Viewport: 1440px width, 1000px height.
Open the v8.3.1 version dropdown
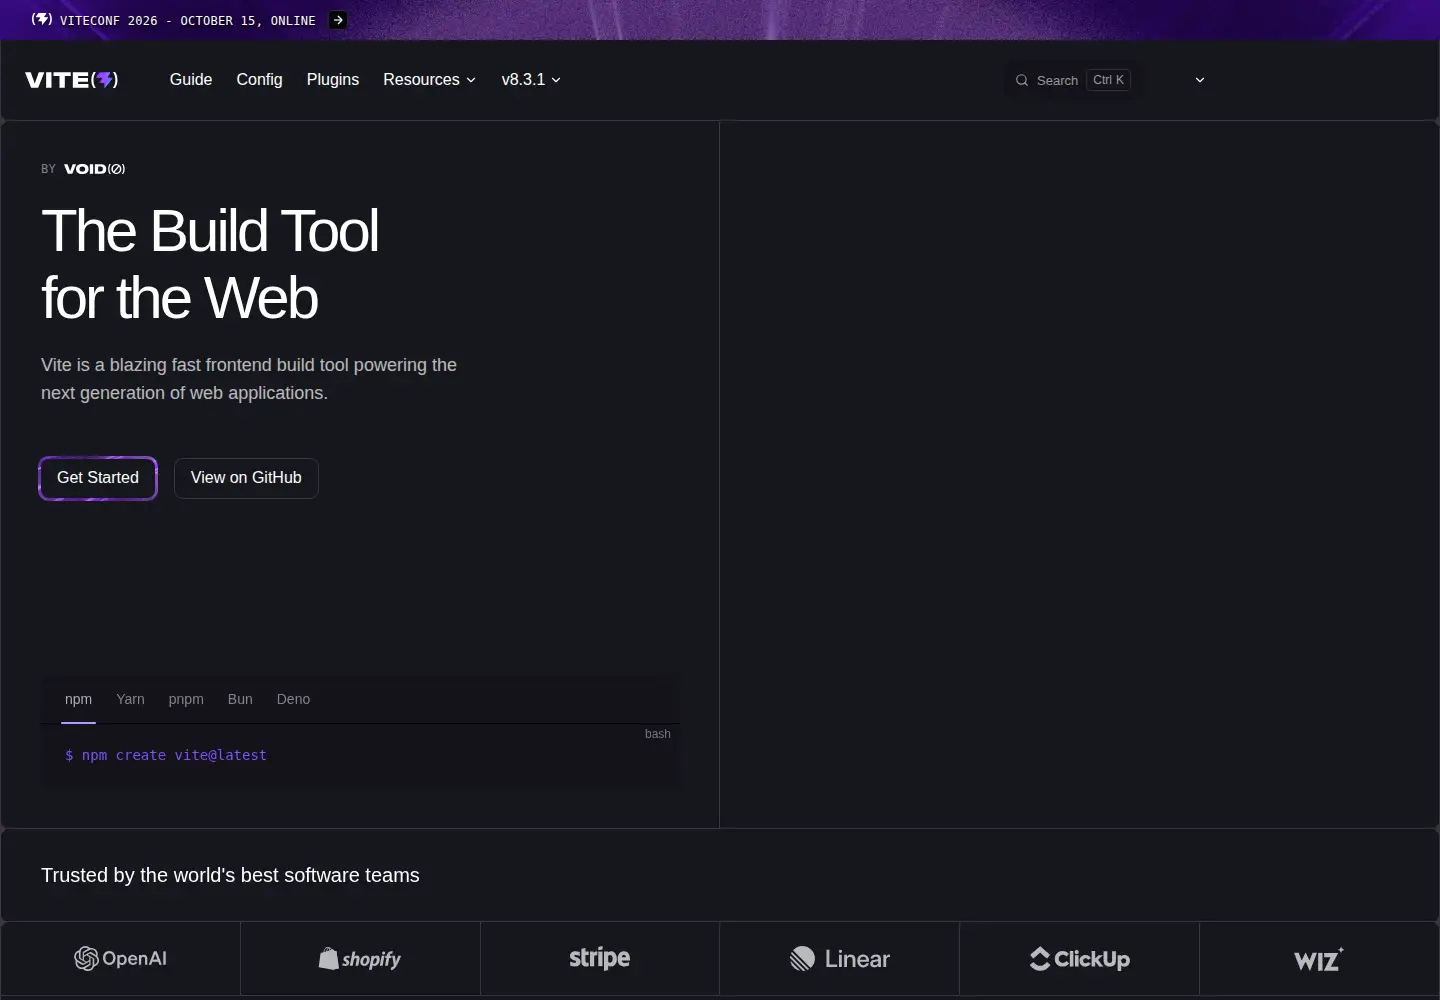(531, 80)
